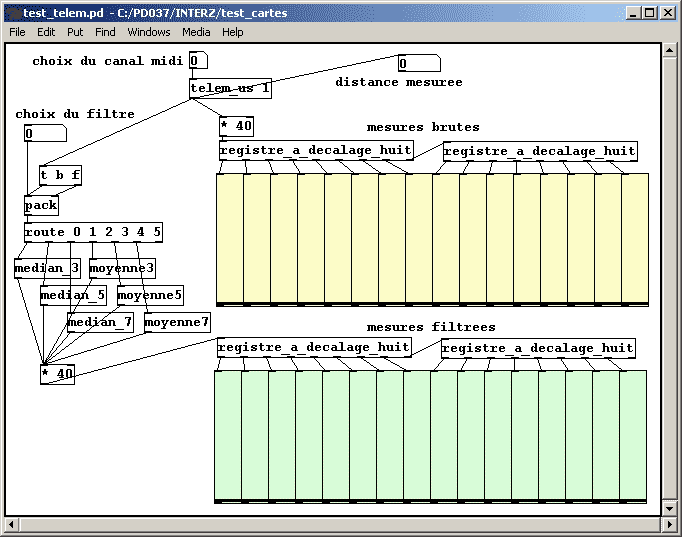Screen dimensions: 682x537
Task: Select the telem_us 1 object box
Action: point(230,89)
